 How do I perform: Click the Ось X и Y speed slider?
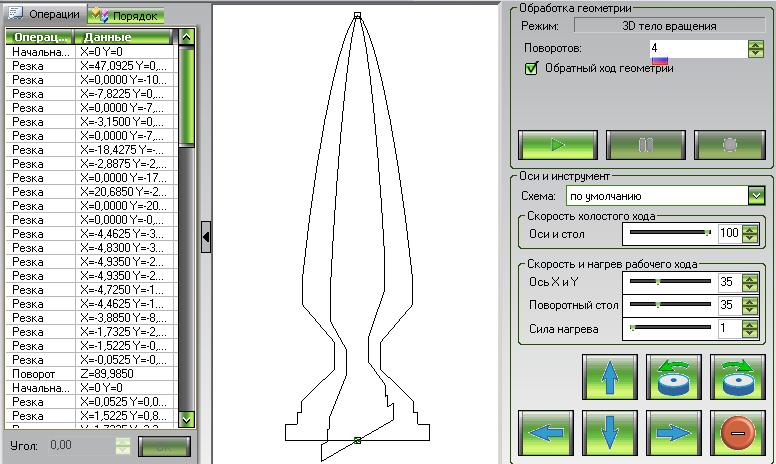coord(670,281)
